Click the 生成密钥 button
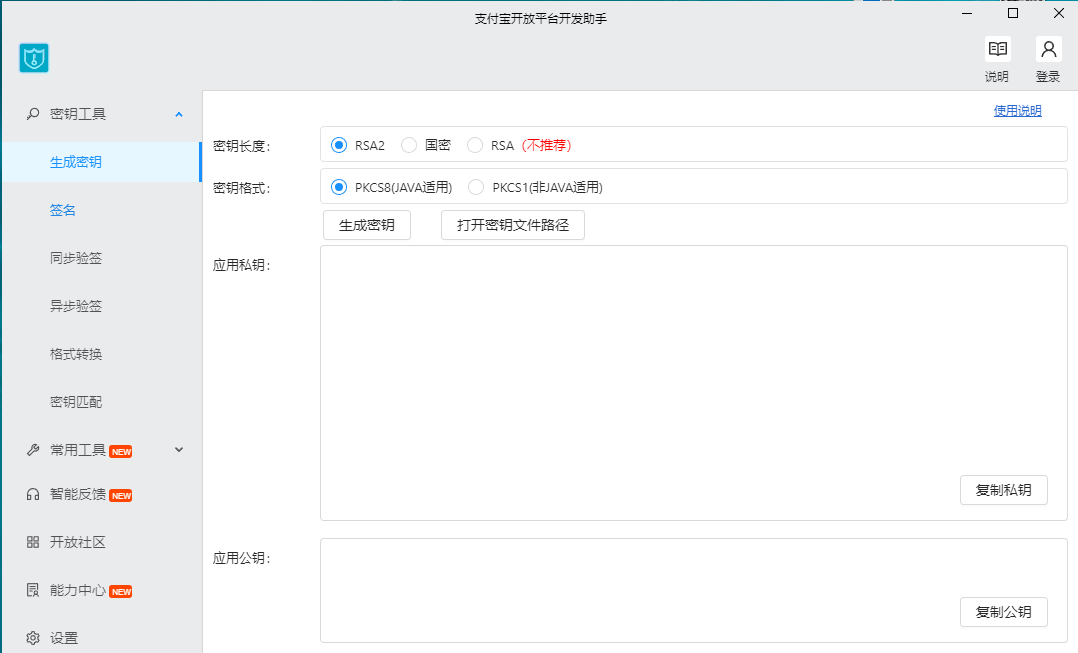Image resolution: width=1078 pixels, height=653 pixels. point(366,225)
